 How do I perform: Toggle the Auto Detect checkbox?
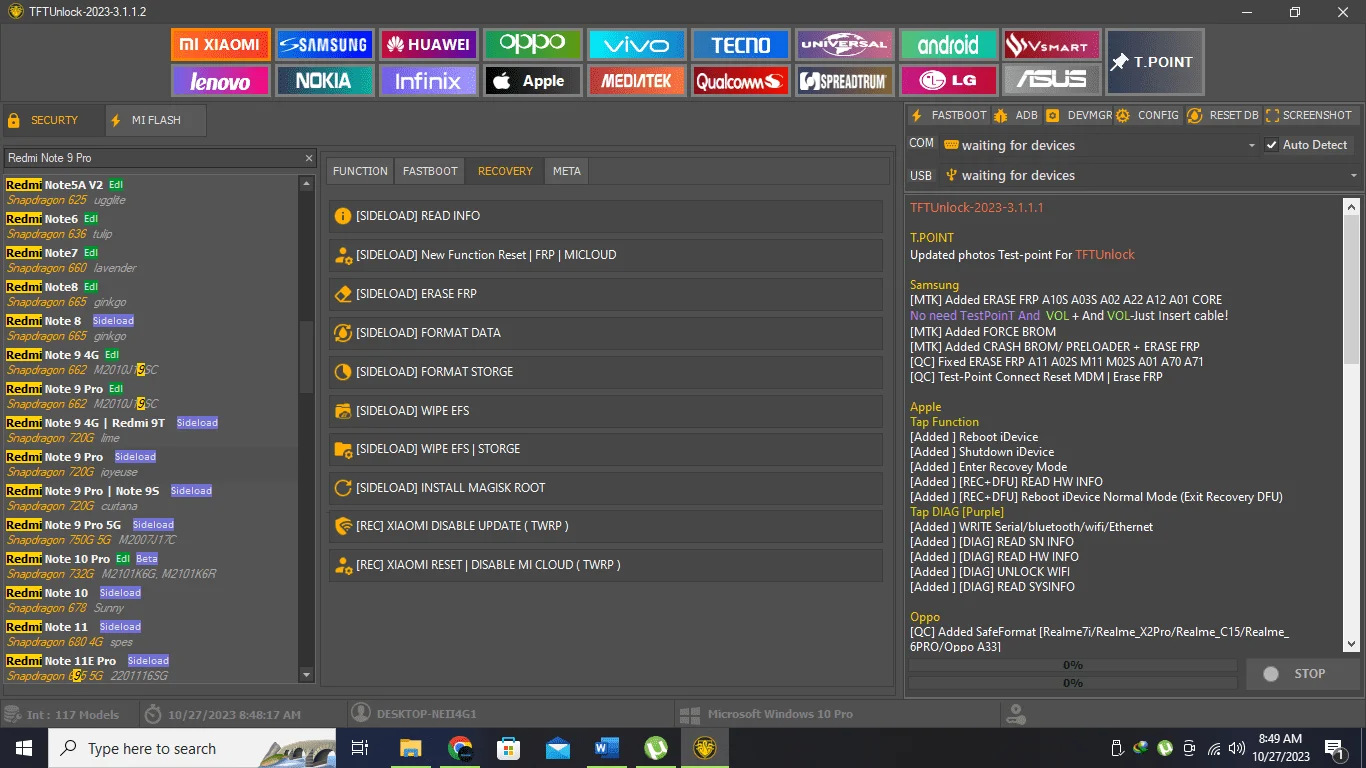point(1272,145)
